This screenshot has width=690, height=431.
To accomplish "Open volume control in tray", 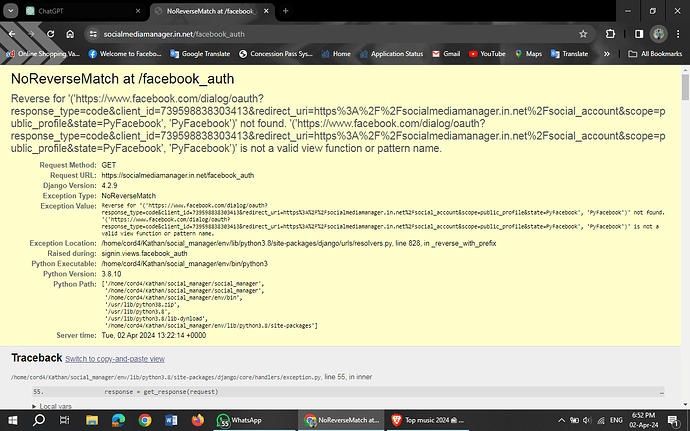I will click(x=587, y=420).
